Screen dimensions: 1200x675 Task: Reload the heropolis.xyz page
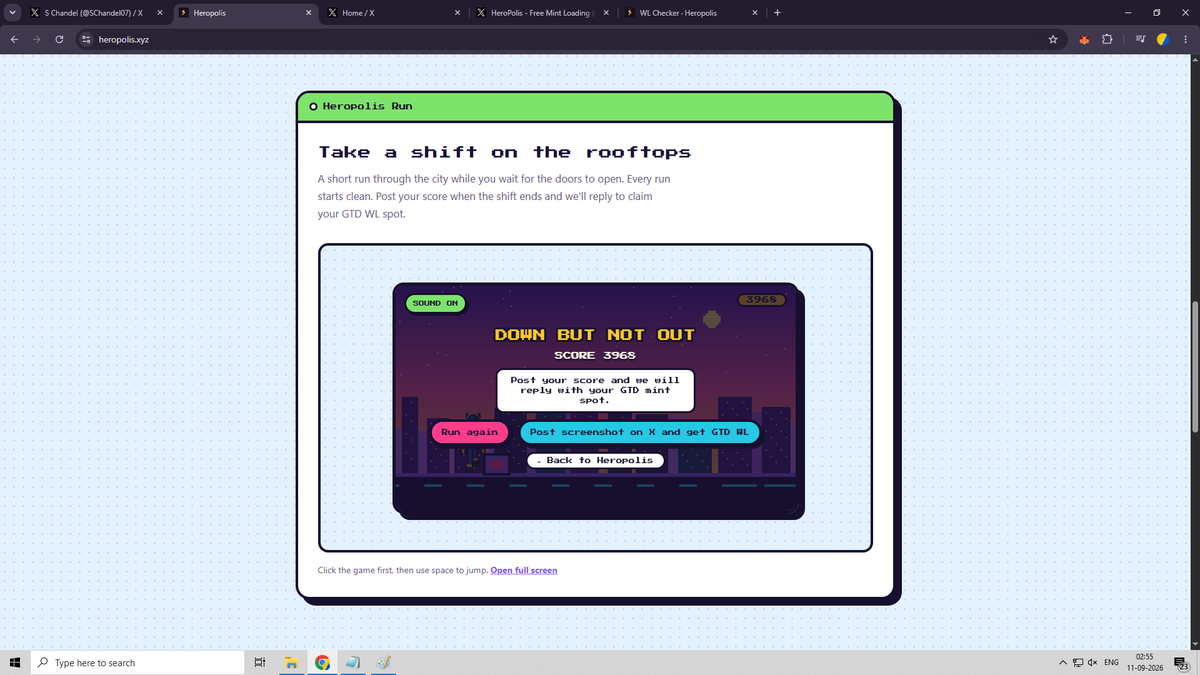point(60,39)
